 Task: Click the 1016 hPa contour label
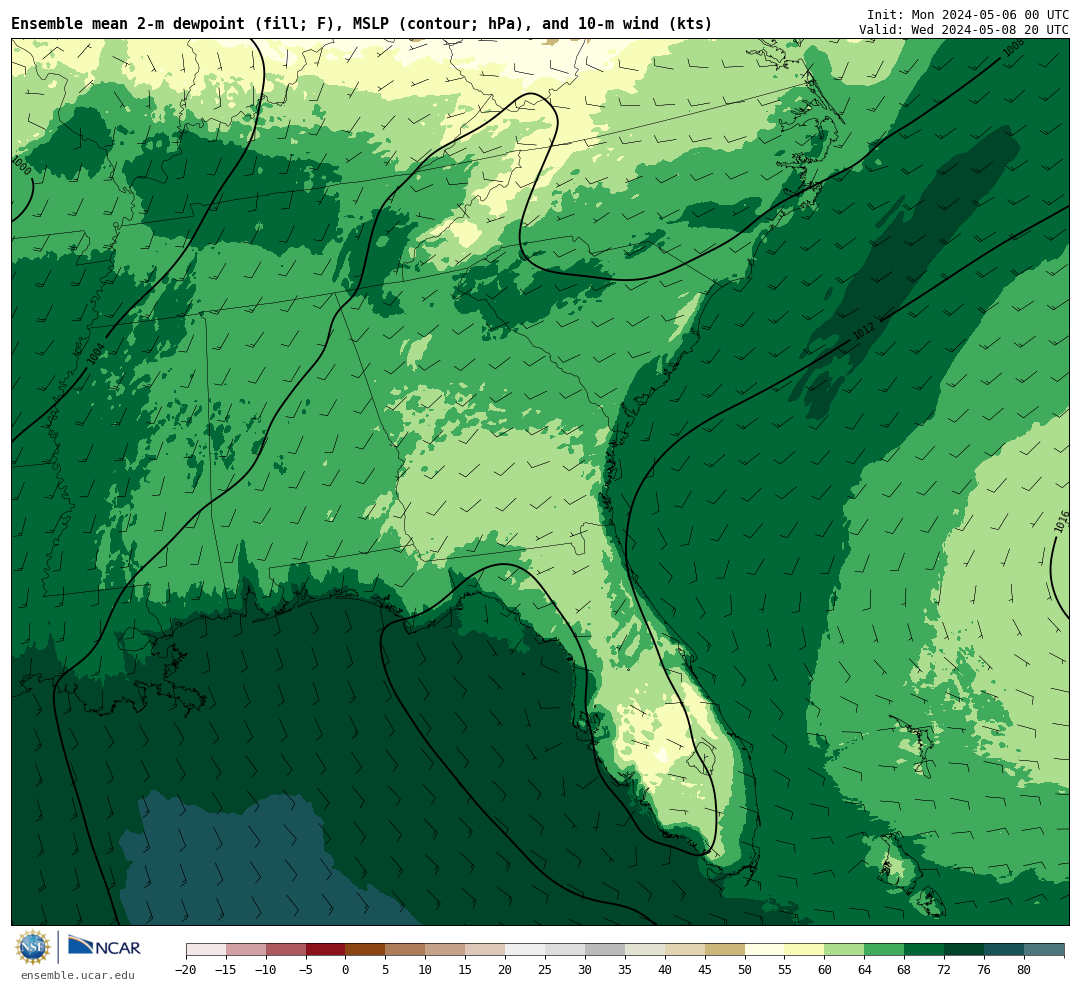[x=1062, y=521]
